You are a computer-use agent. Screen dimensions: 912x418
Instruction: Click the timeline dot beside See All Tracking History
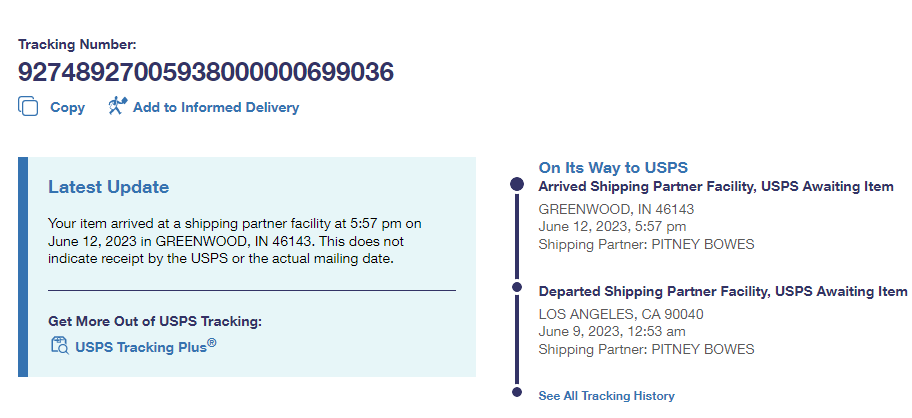[517, 392]
